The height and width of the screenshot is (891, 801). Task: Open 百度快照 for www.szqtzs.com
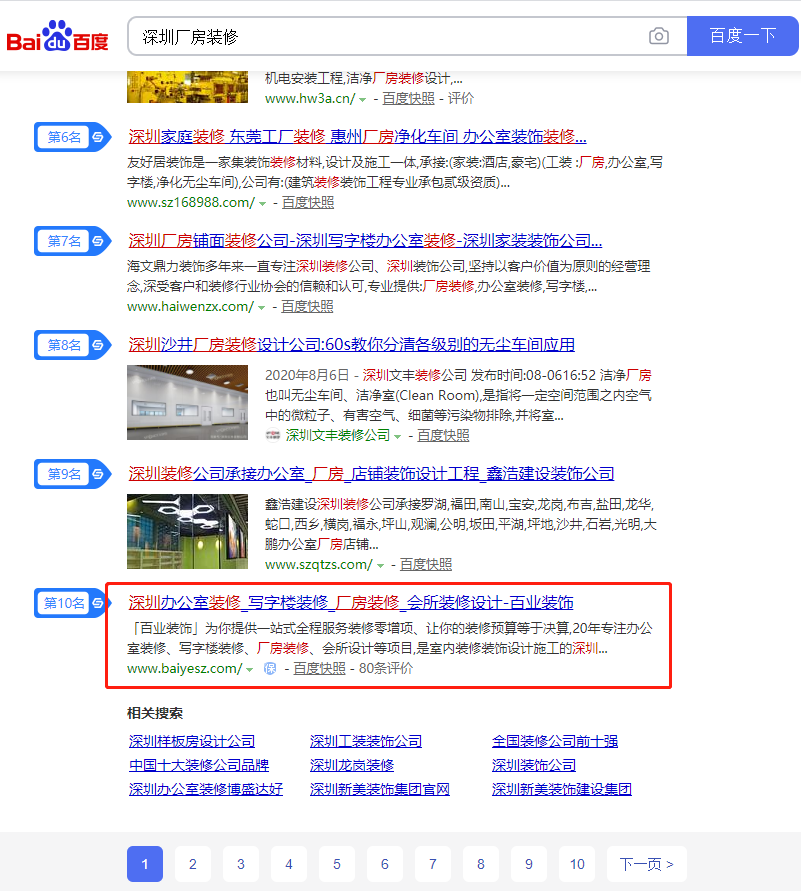[x=426, y=564]
